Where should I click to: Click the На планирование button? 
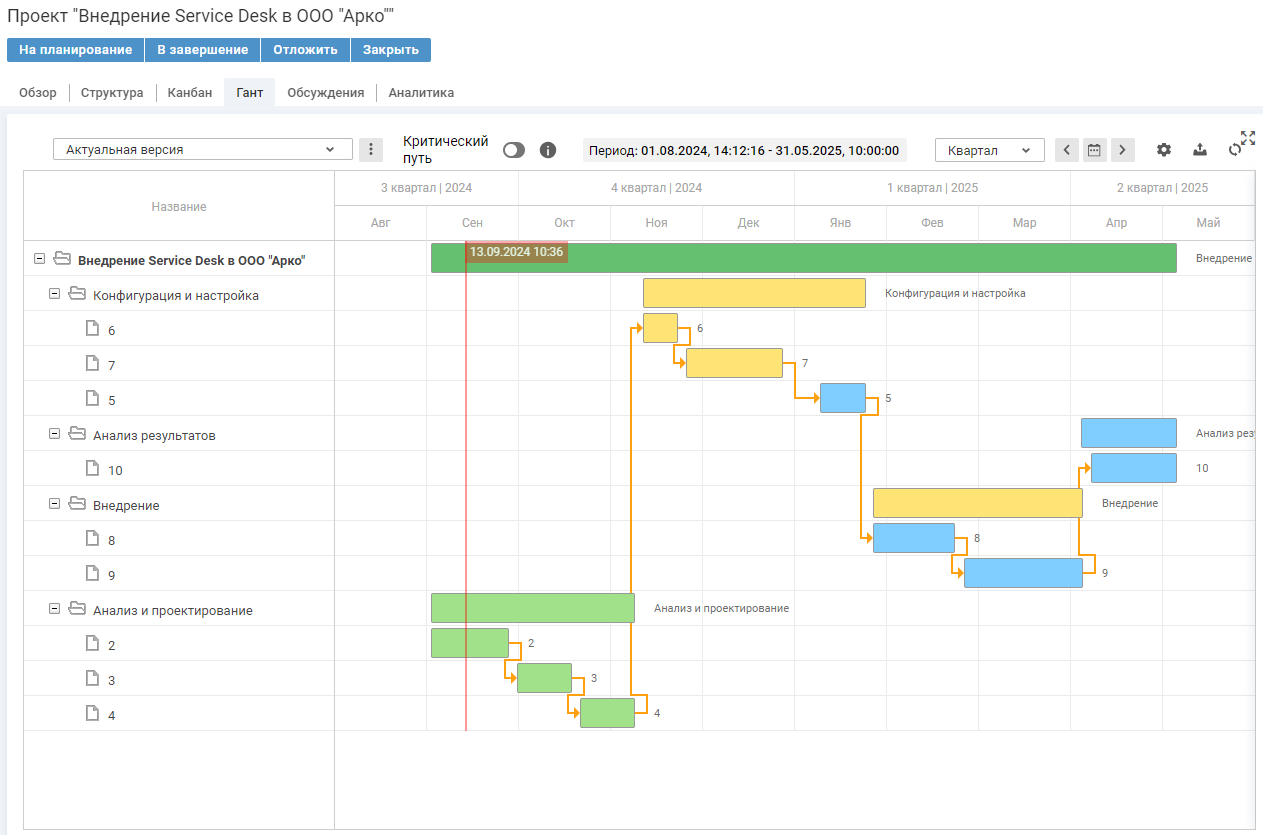click(x=75, y=50)
